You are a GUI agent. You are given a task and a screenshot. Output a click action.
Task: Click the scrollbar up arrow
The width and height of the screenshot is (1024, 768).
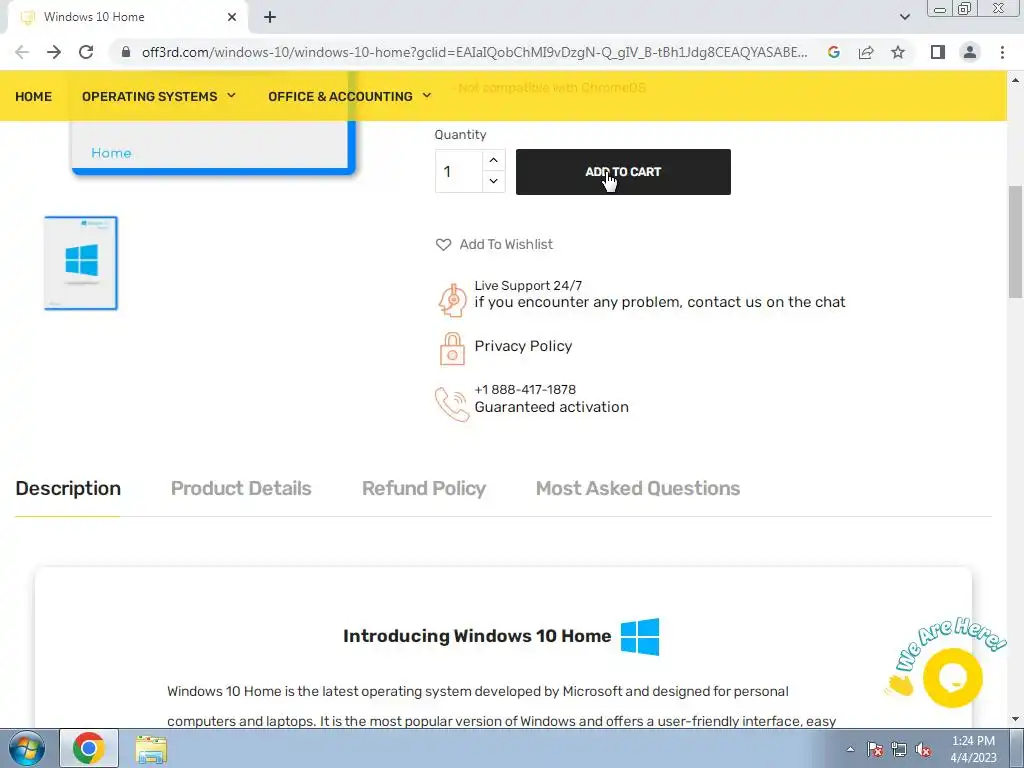pyautogui.click(x=1015, y=80)
